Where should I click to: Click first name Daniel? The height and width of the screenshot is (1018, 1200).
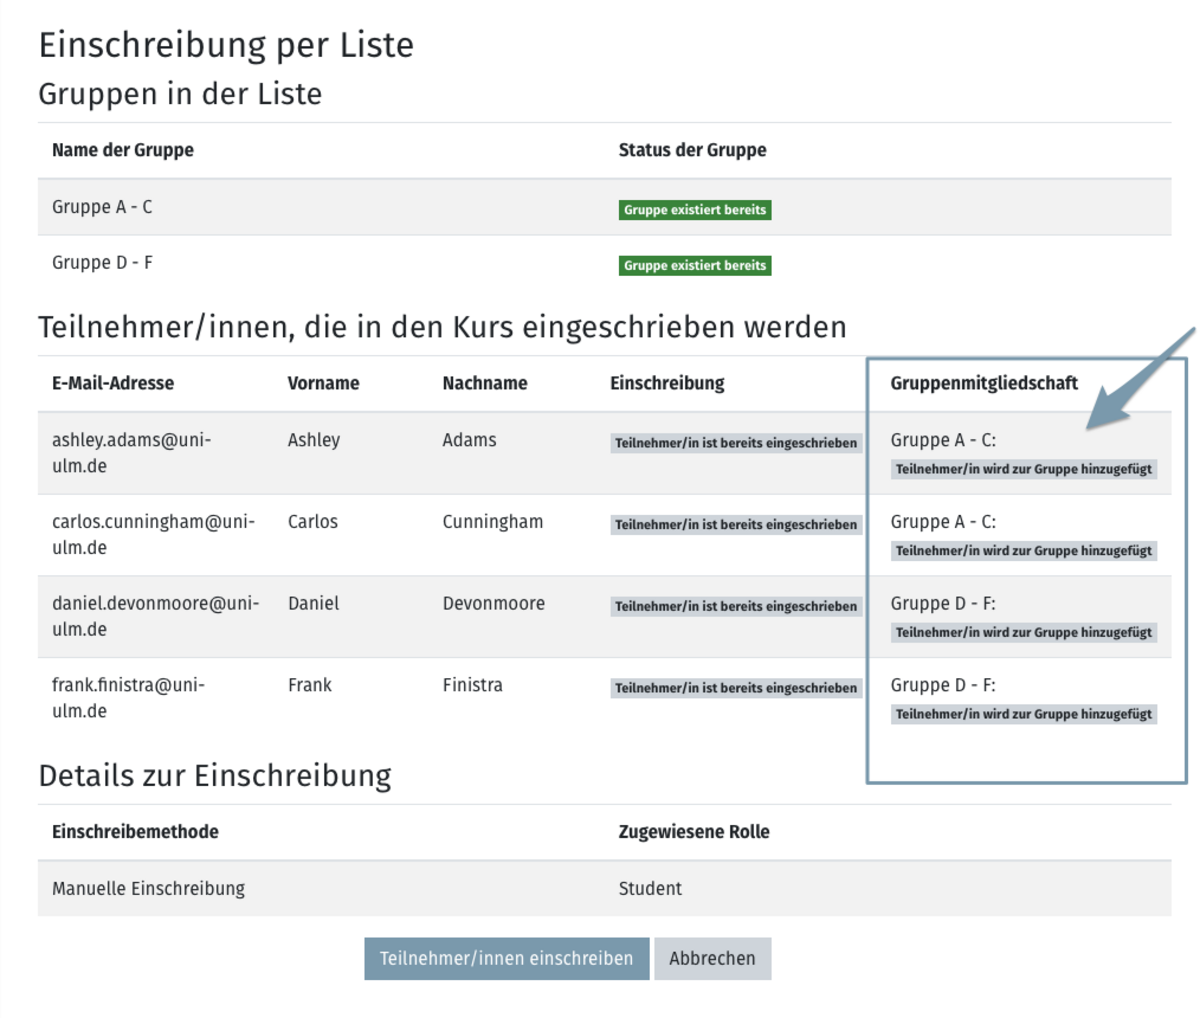pyautogui.click(x=313, y=604)
